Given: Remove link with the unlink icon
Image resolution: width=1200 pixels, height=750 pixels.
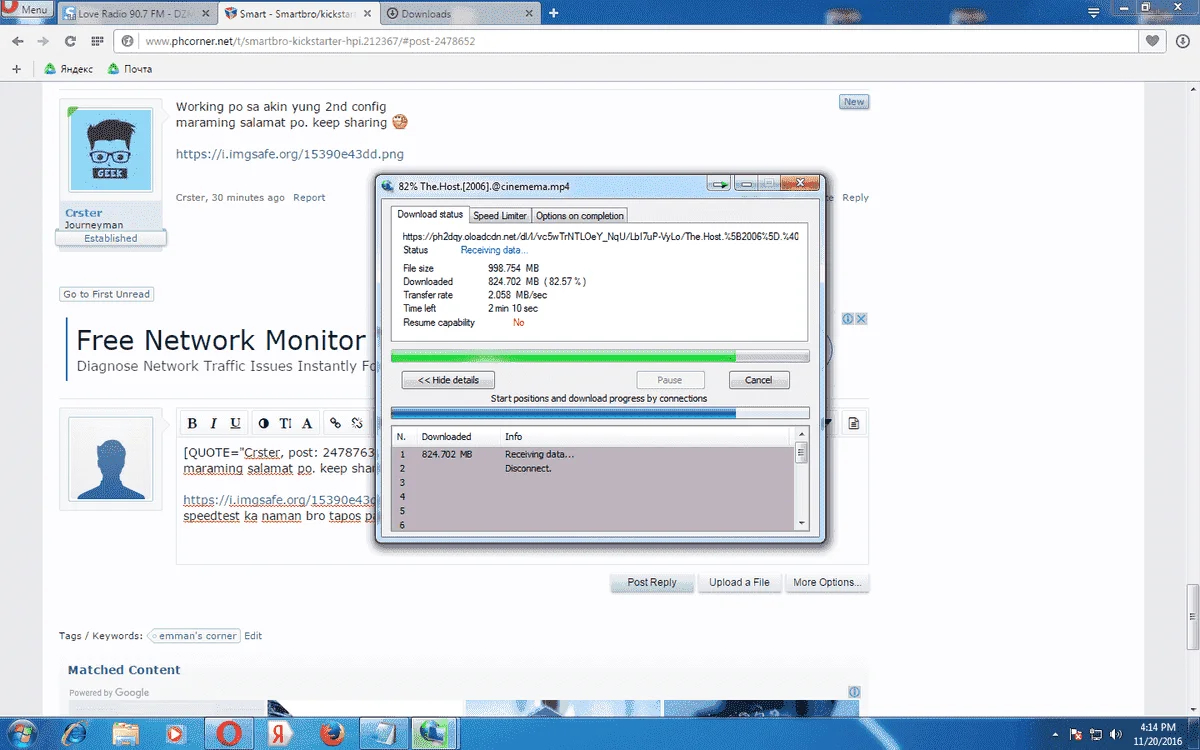Looking at the screenshot, I should click(357, 423).
